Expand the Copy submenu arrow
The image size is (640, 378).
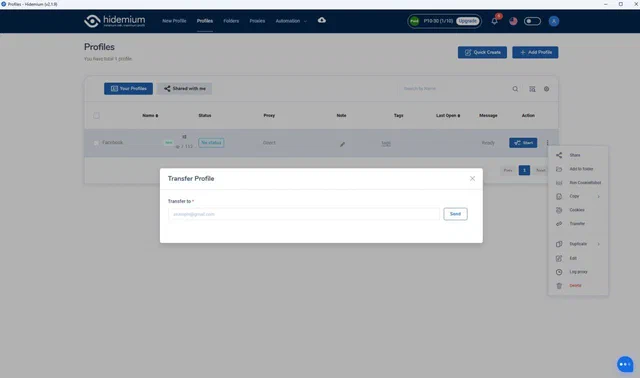[x=598, y=196]
